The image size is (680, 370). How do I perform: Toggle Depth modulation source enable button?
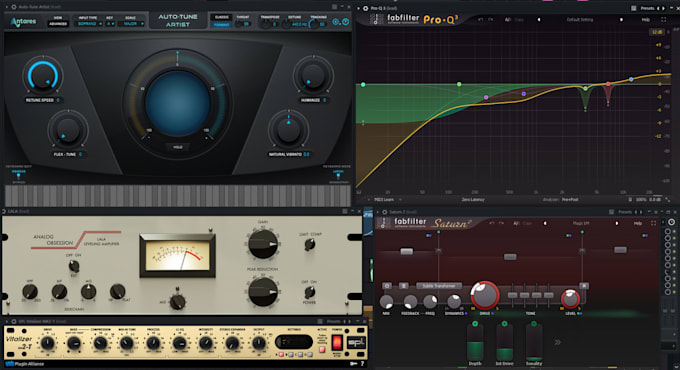pos(475,324)
